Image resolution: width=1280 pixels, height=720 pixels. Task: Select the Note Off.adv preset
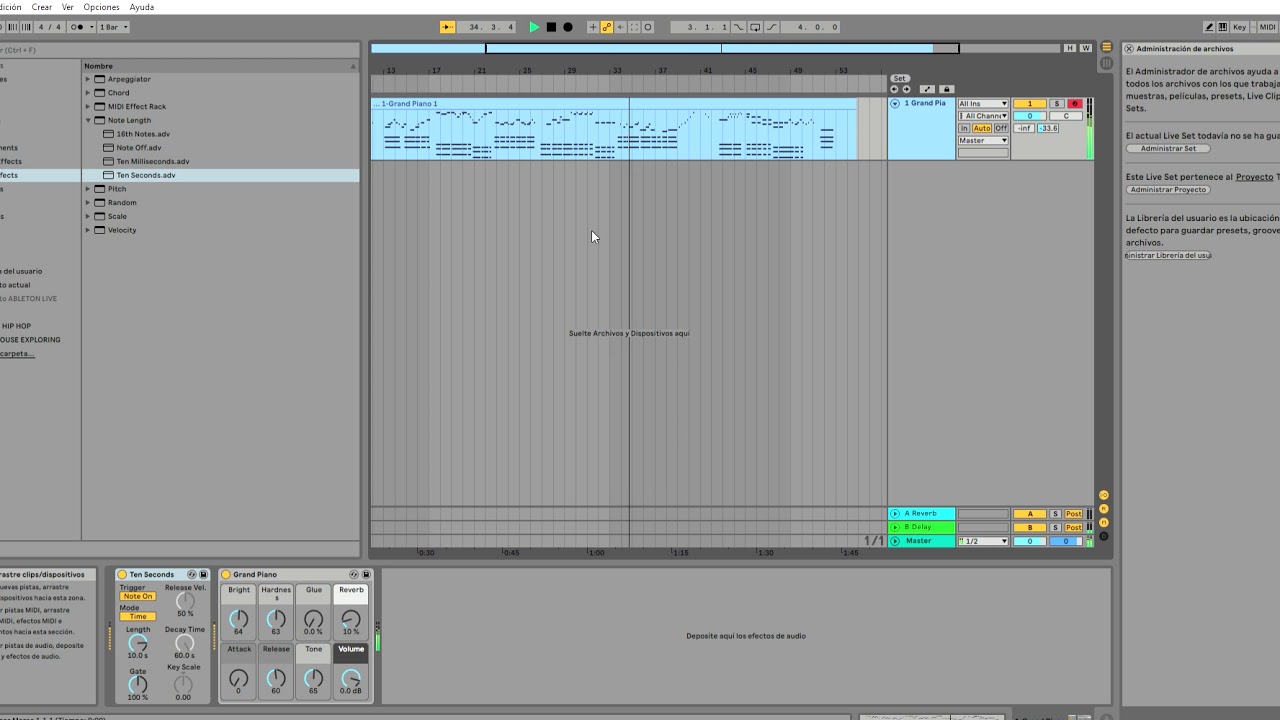[138, 148]
